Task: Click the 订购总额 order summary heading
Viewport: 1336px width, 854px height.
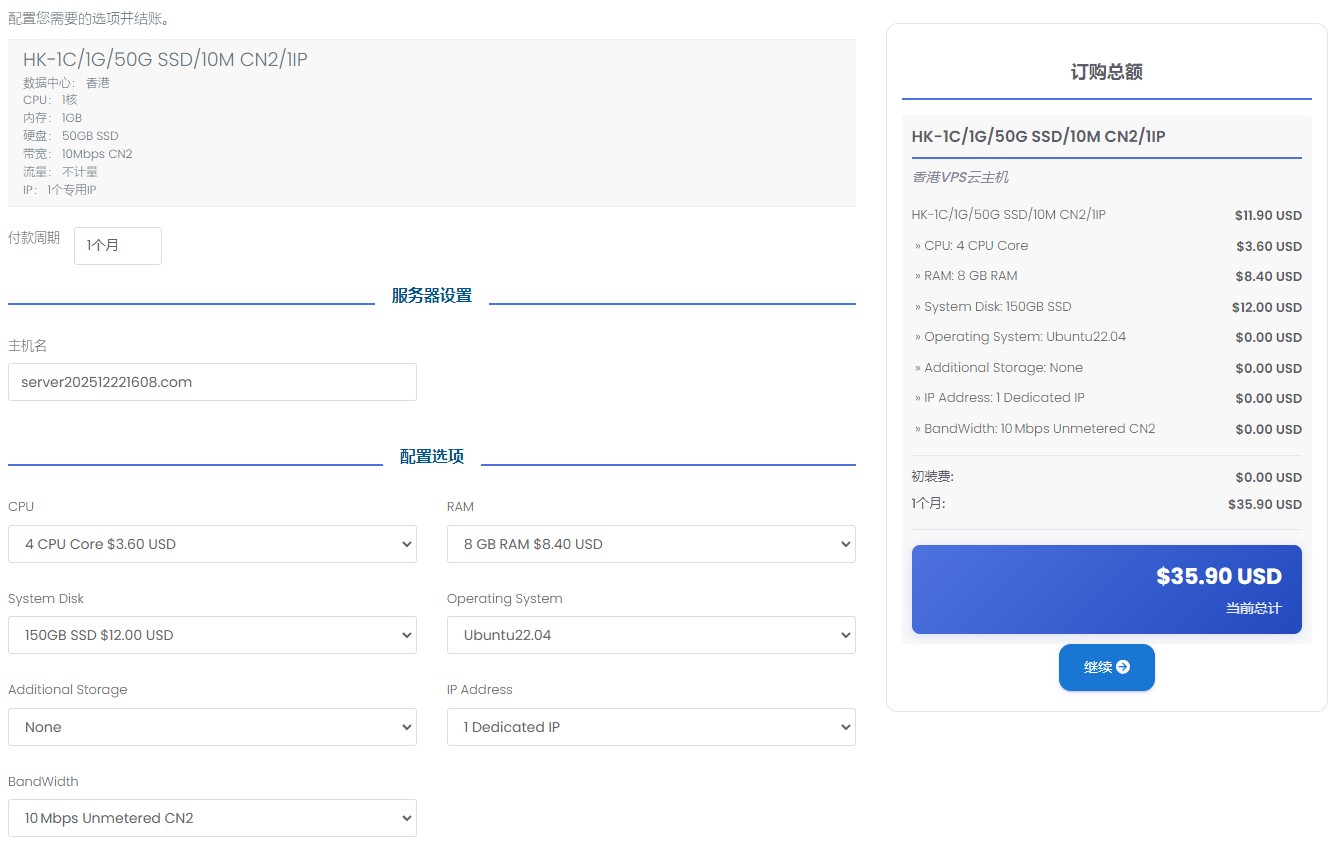Action: point(1106,72)
